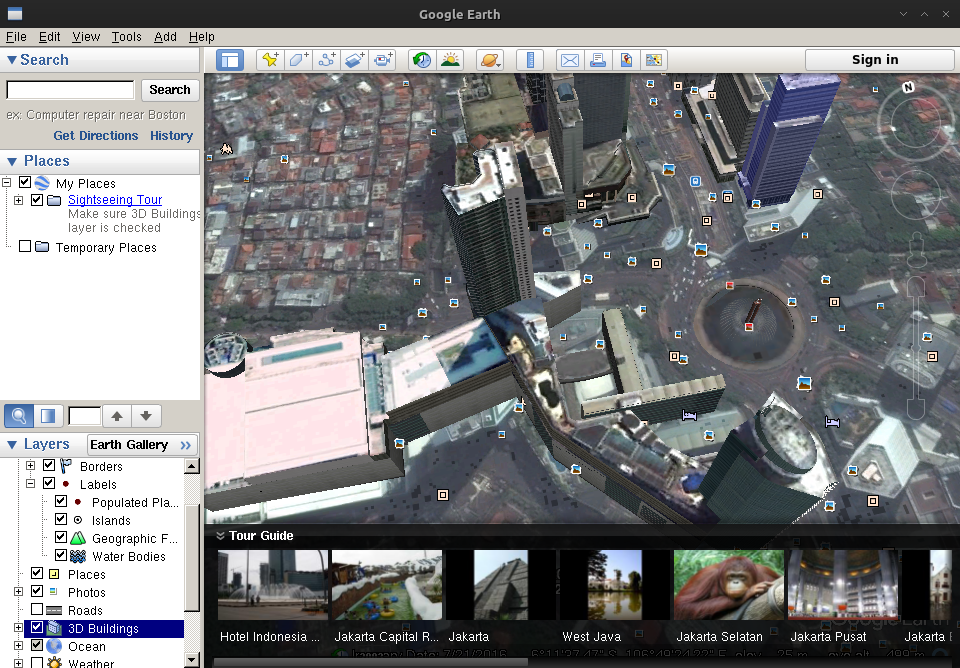Click the print icon in toolbar
The width and height of the screenshot is (960, 668).
[x=598, y=60]
